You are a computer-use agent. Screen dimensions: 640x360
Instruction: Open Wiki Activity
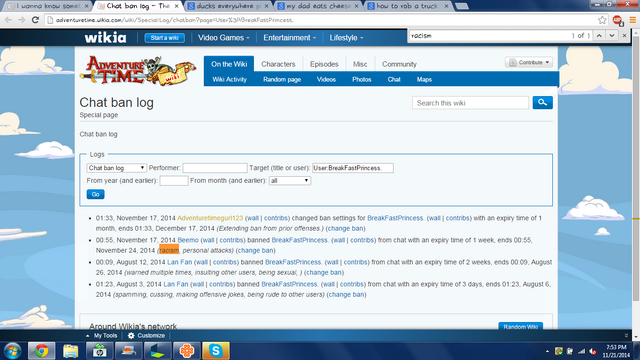click(229, 79)
